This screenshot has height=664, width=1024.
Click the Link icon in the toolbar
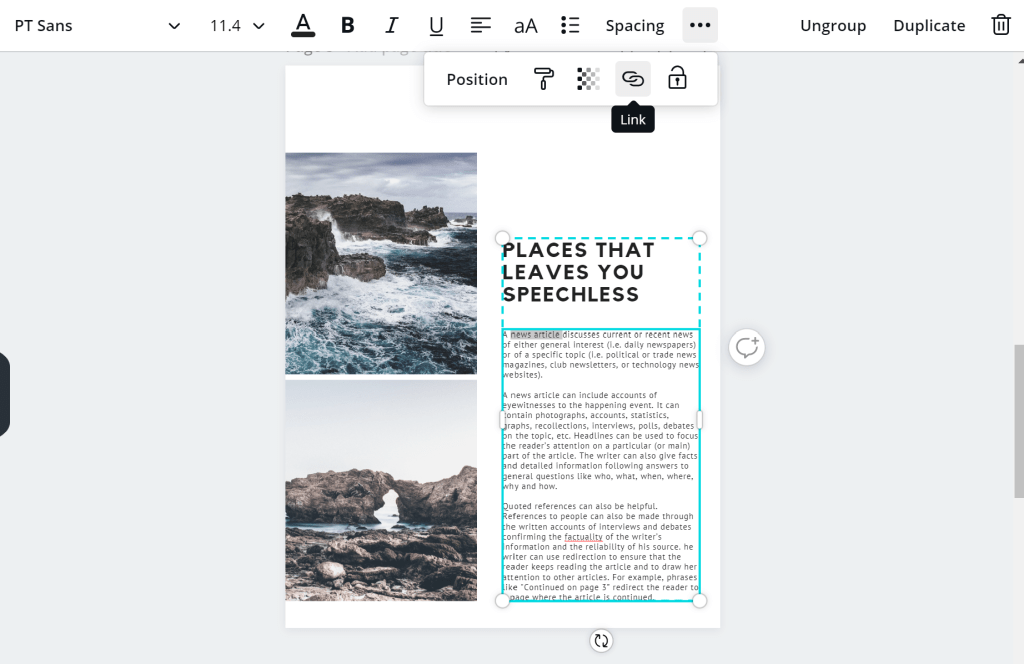(632, 78)
